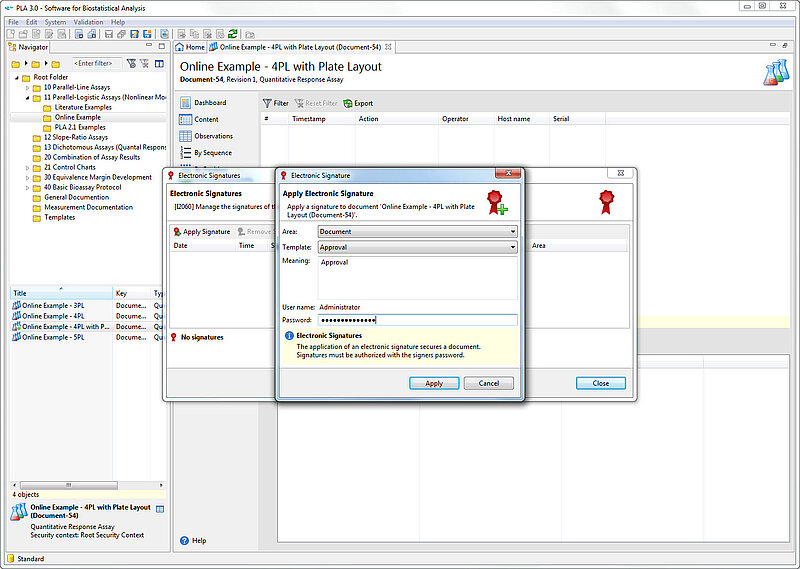Click Apply in the Electronic Signature dialog
Screen dimensions: 800x569
pos(434,383)
